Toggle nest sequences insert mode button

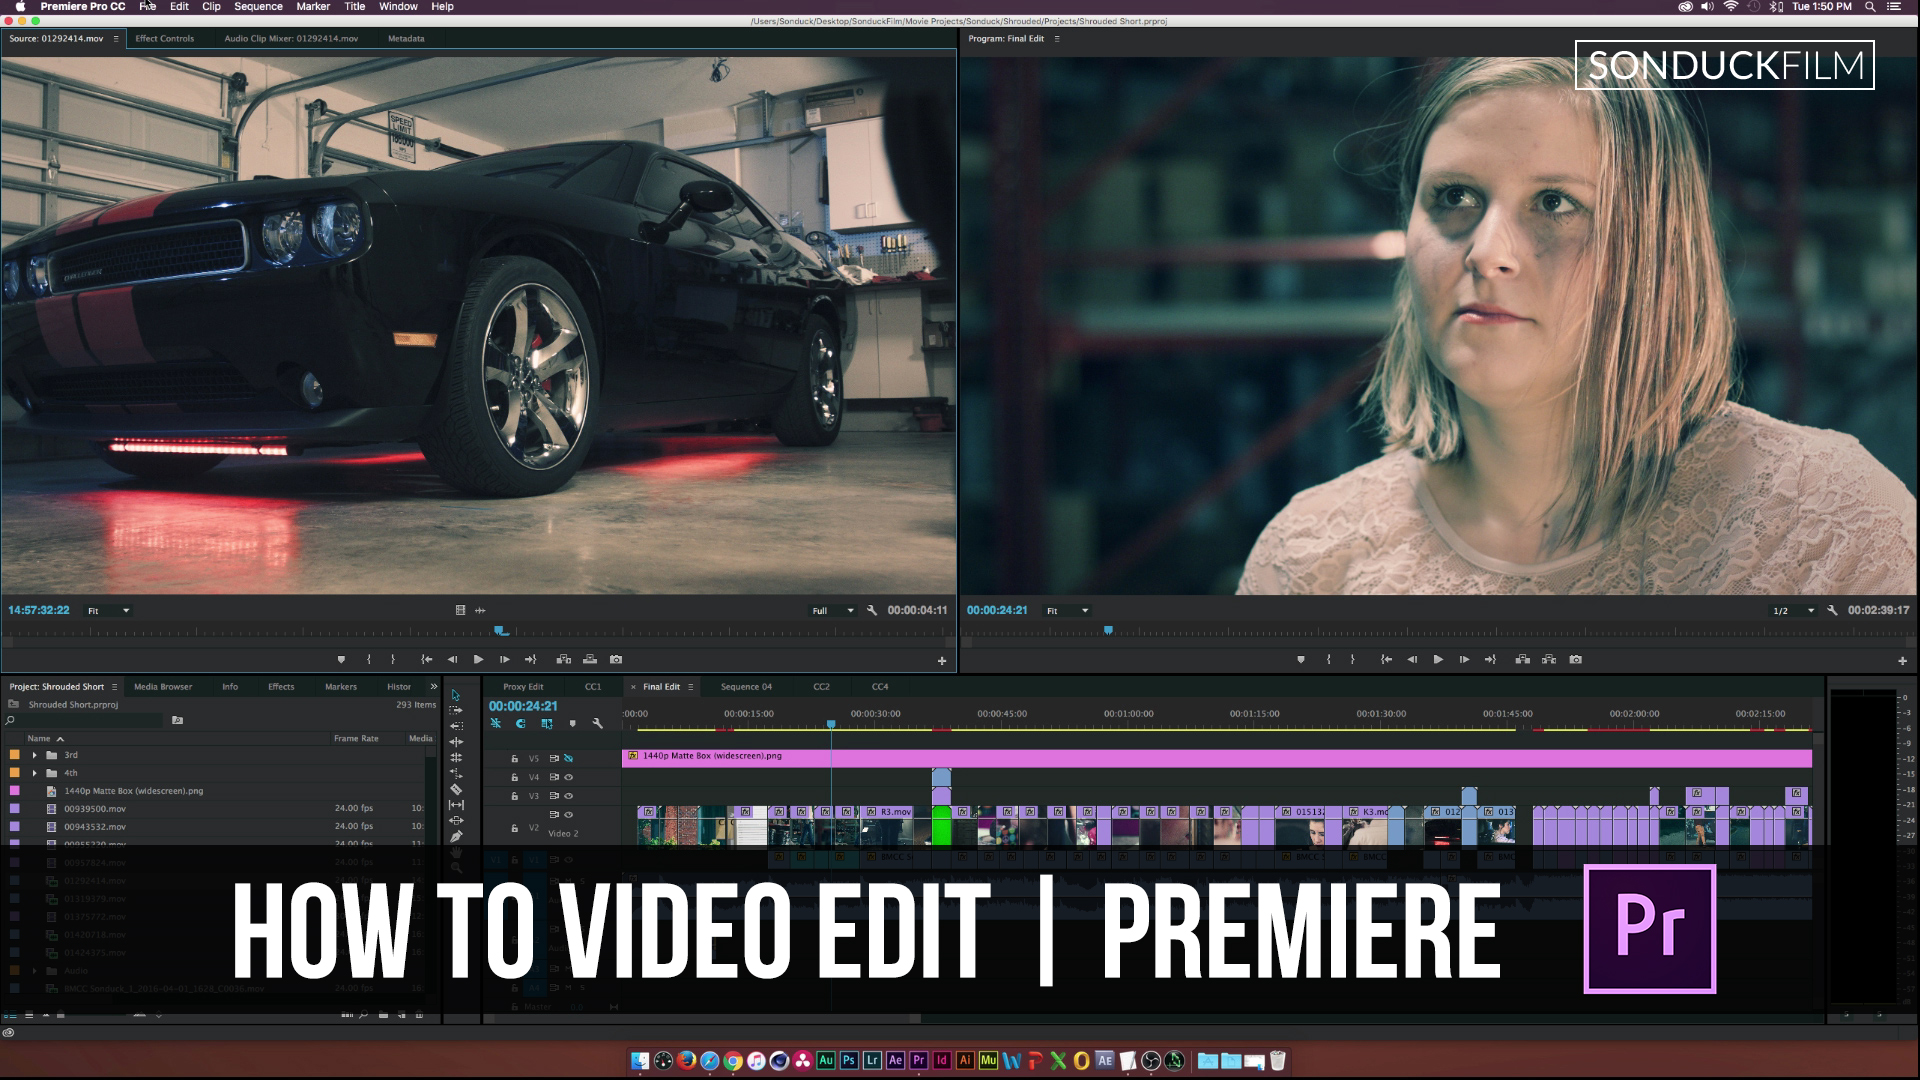[x=495, y=724]
